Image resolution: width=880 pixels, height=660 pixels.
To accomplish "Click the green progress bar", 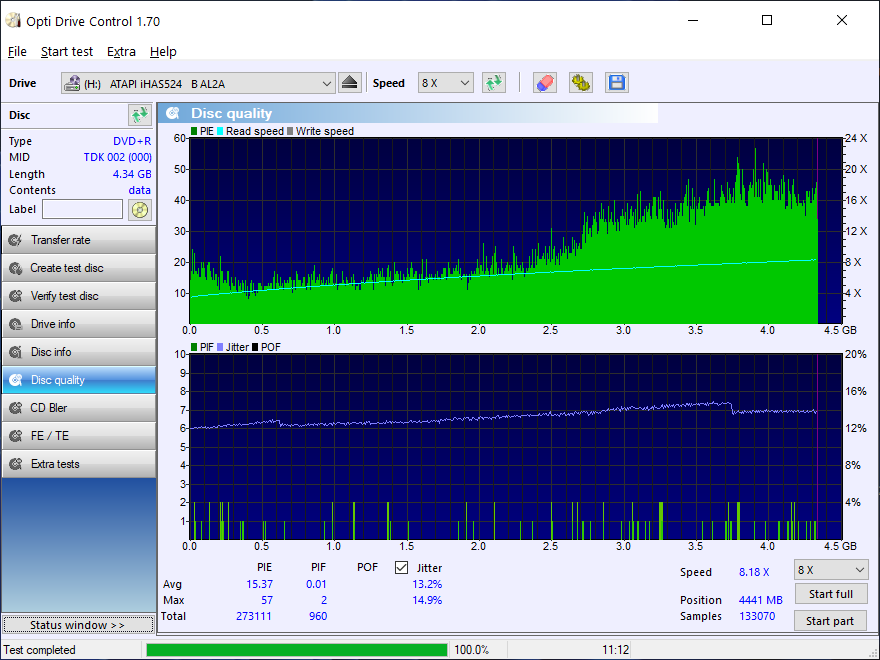I will point(296,650).
